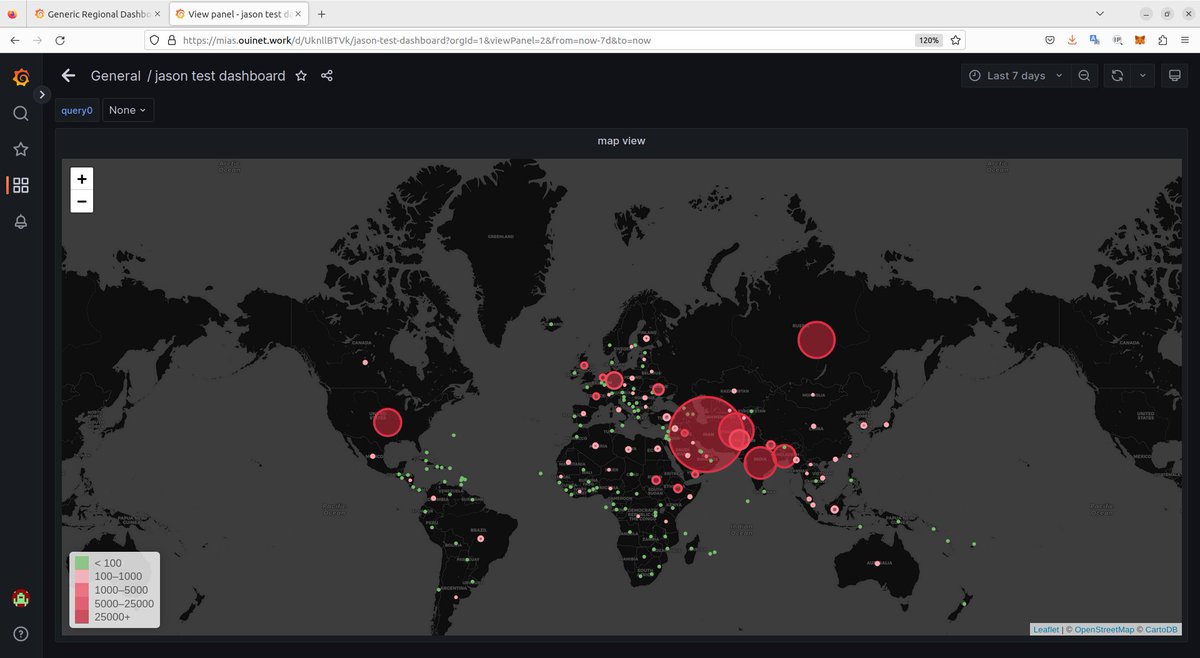Image resolution: width=1200 pixels, height=658 pixels.
Task: Open the refresh interval dropdown arrow
Action: [x=1143, y=76]
